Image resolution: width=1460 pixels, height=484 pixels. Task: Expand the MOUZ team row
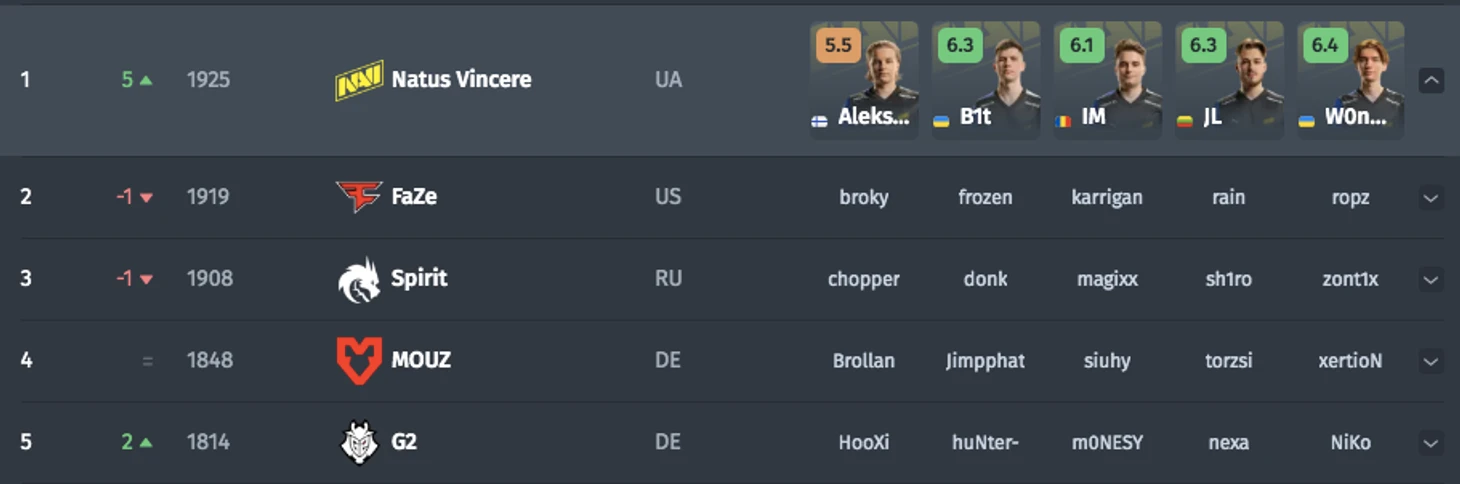(1431, 361)
